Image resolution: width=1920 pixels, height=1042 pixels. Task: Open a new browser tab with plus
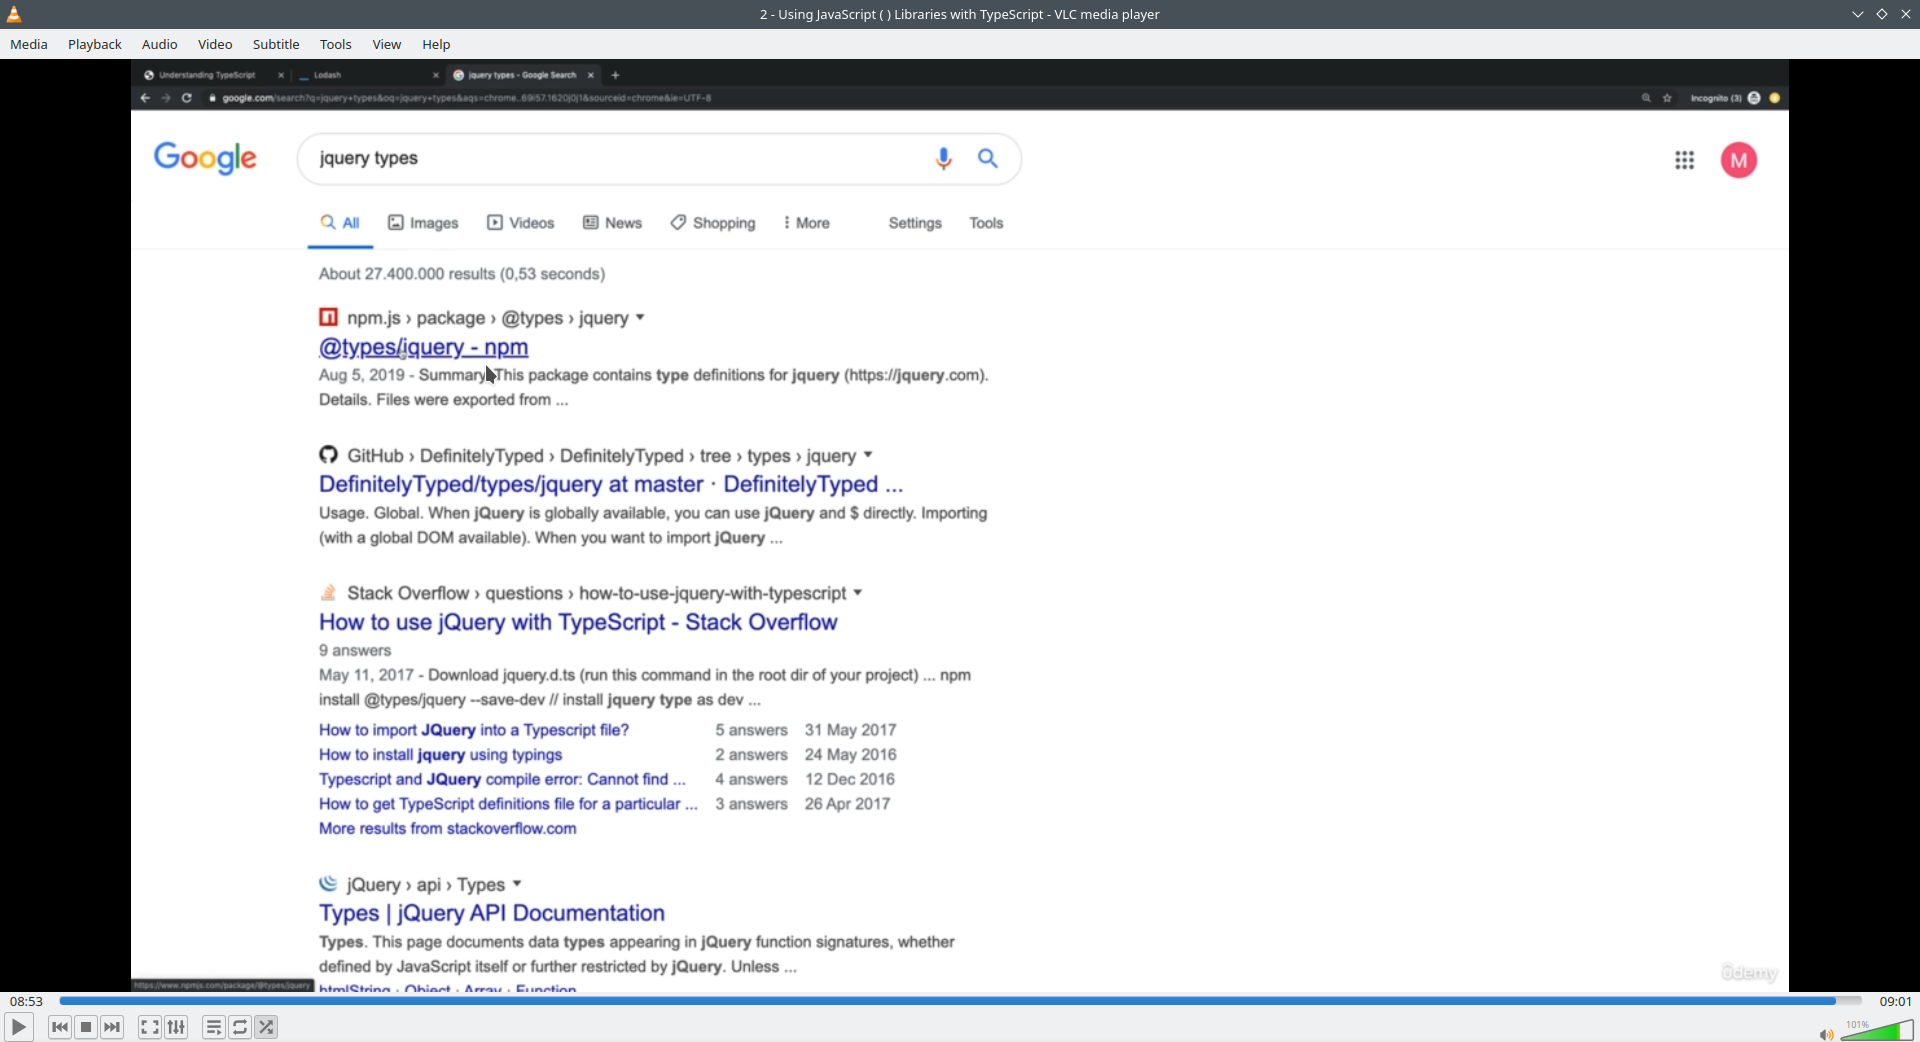point(616,75)
